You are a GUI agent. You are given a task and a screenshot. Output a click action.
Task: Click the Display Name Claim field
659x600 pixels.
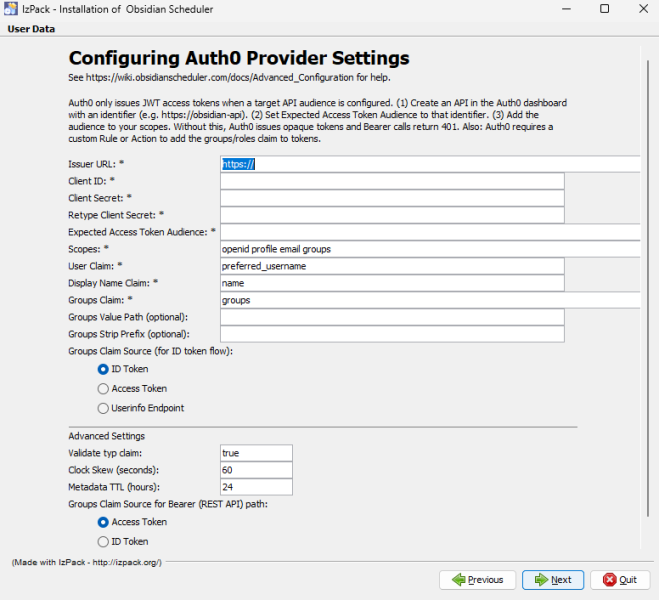392,283
